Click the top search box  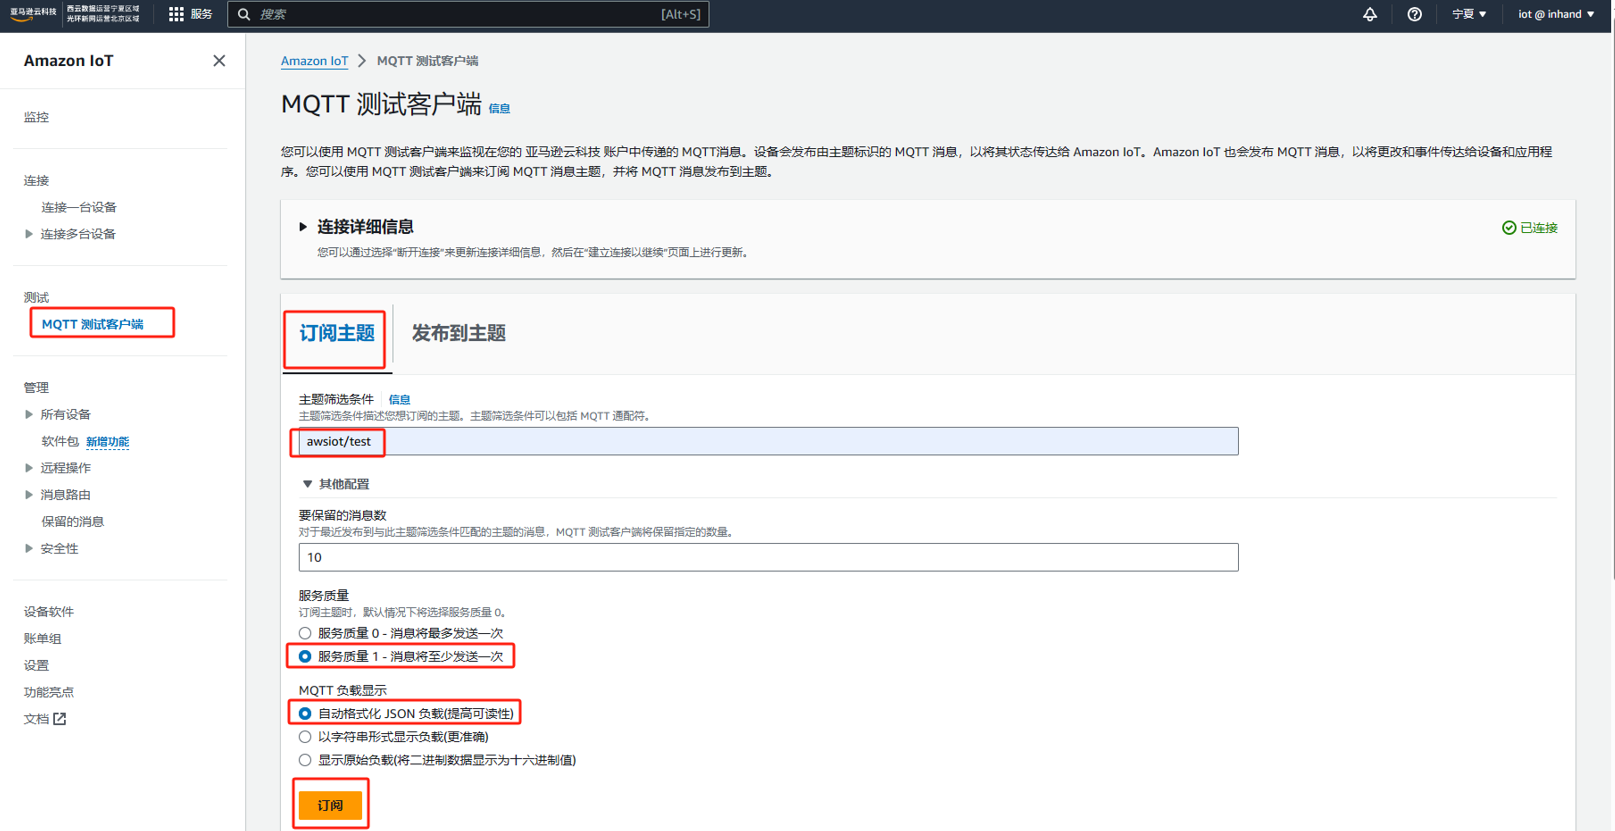click(468, 14)
